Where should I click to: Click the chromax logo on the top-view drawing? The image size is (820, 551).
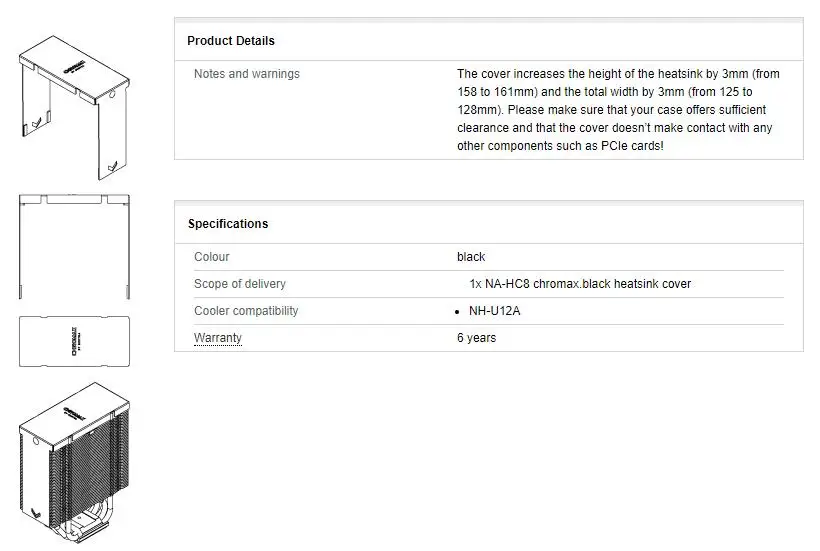[76, 336]
